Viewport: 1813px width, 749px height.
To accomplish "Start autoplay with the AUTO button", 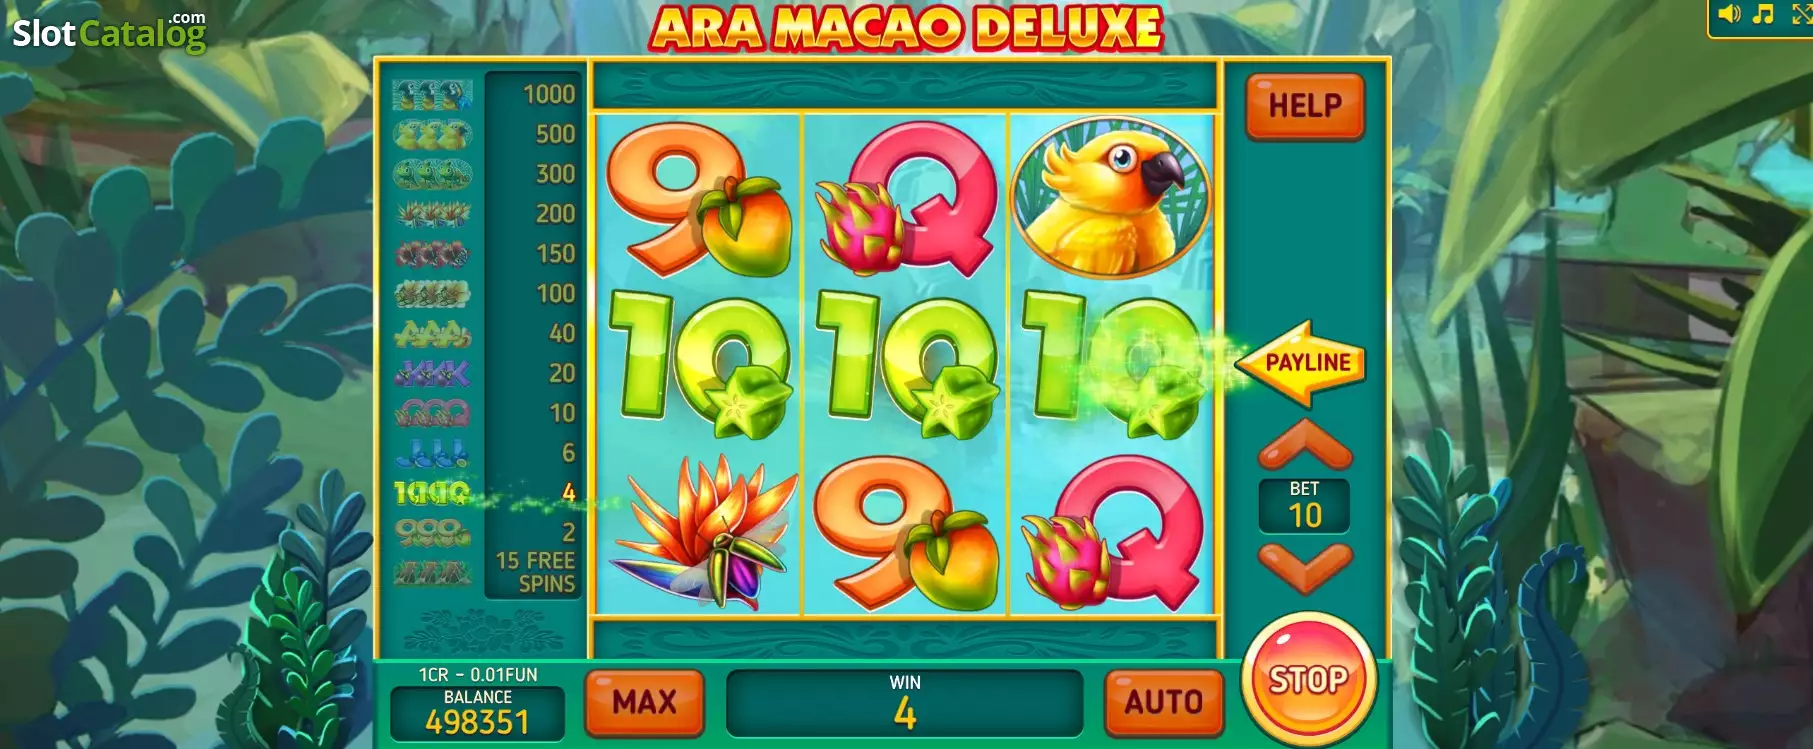I will click(1164, 702).
